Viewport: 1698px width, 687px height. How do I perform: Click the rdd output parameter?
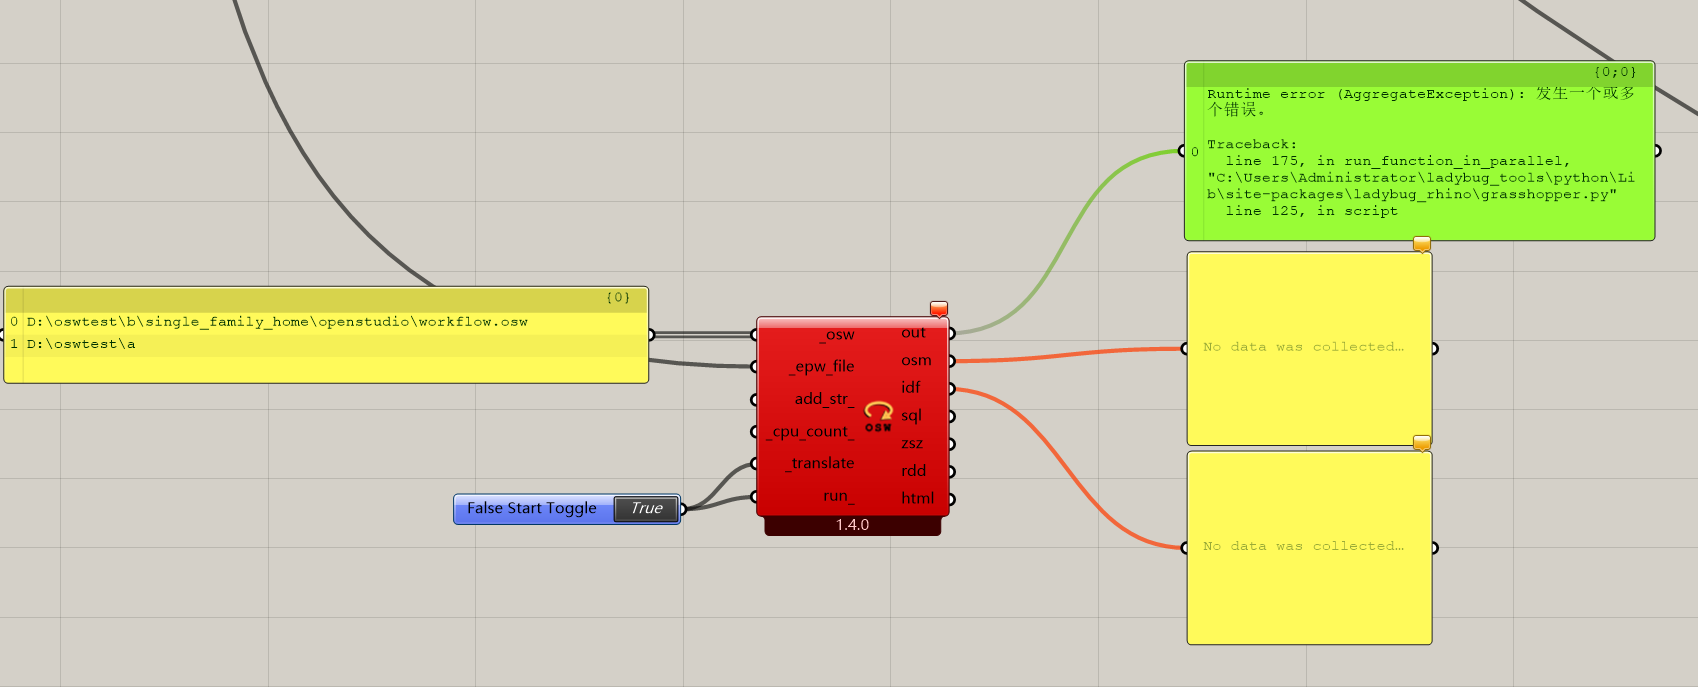(x=913, y=470)
